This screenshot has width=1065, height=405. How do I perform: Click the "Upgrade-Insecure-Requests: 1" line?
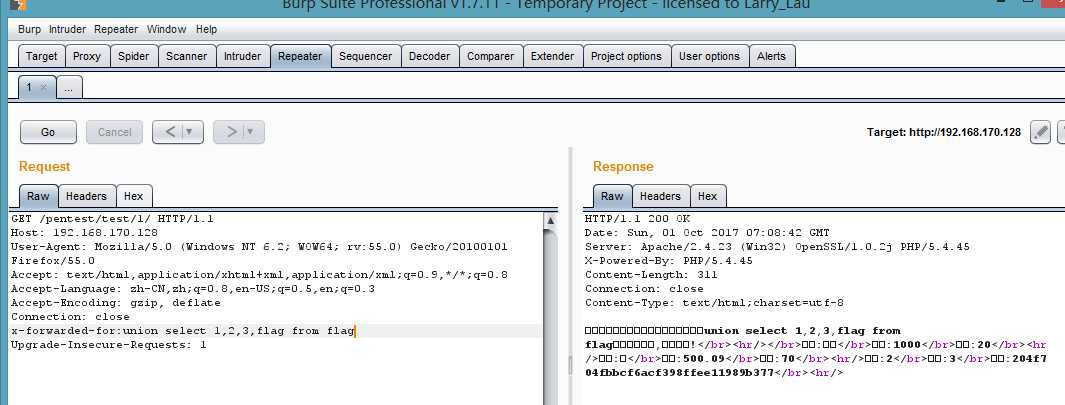[109, 345]
